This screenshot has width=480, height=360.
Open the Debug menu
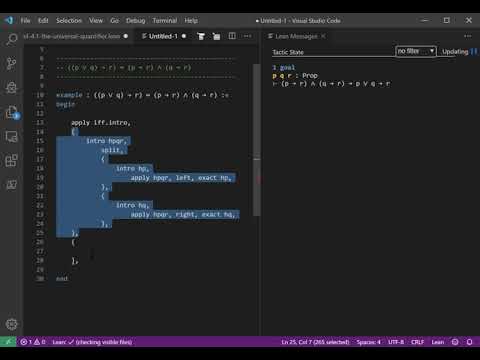click(135, 20)
